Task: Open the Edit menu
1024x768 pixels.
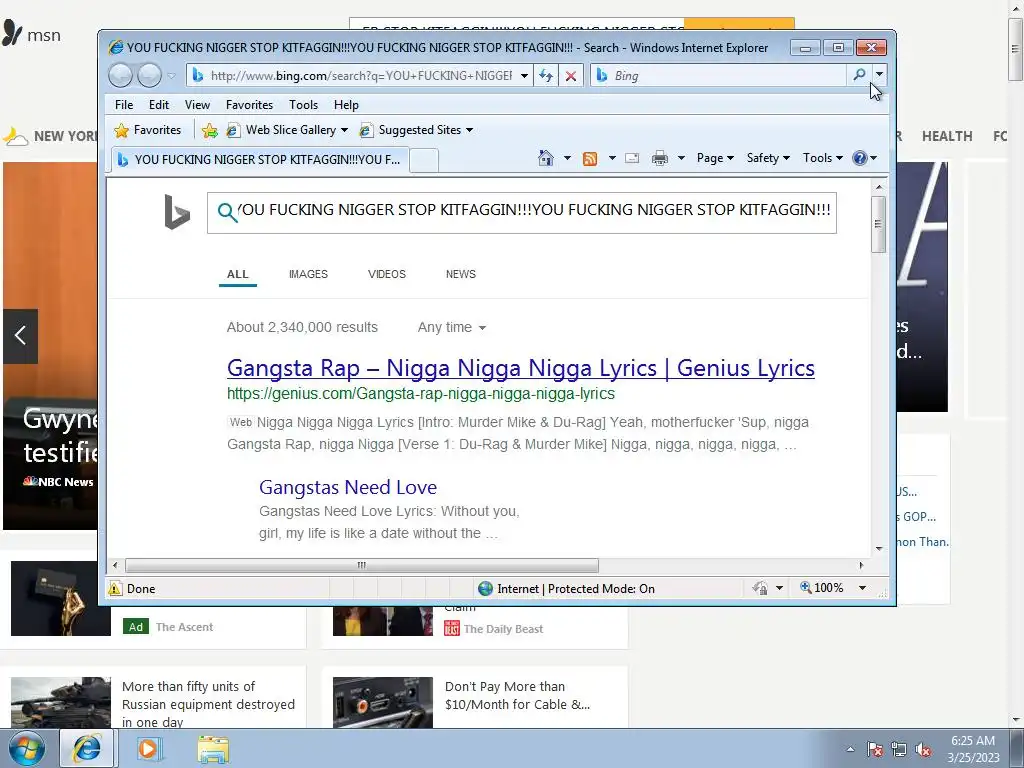Action: point(159,104)
